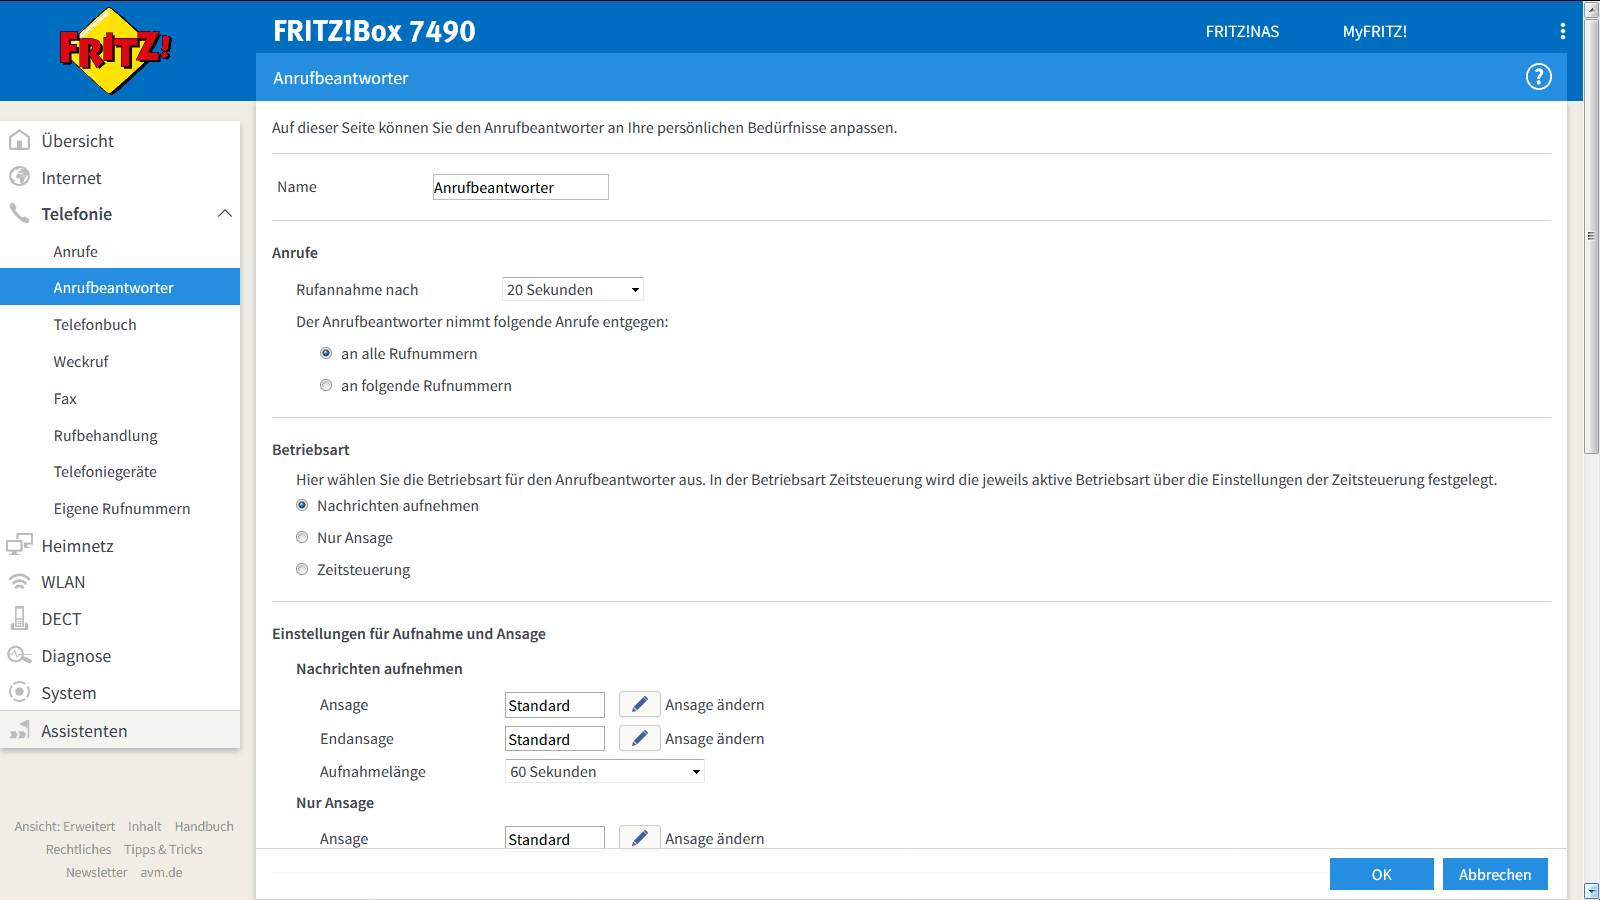The width and height of the screenshot is (1600, 900).
Task: Click Newsletter footer link
Action: [96, 872]
